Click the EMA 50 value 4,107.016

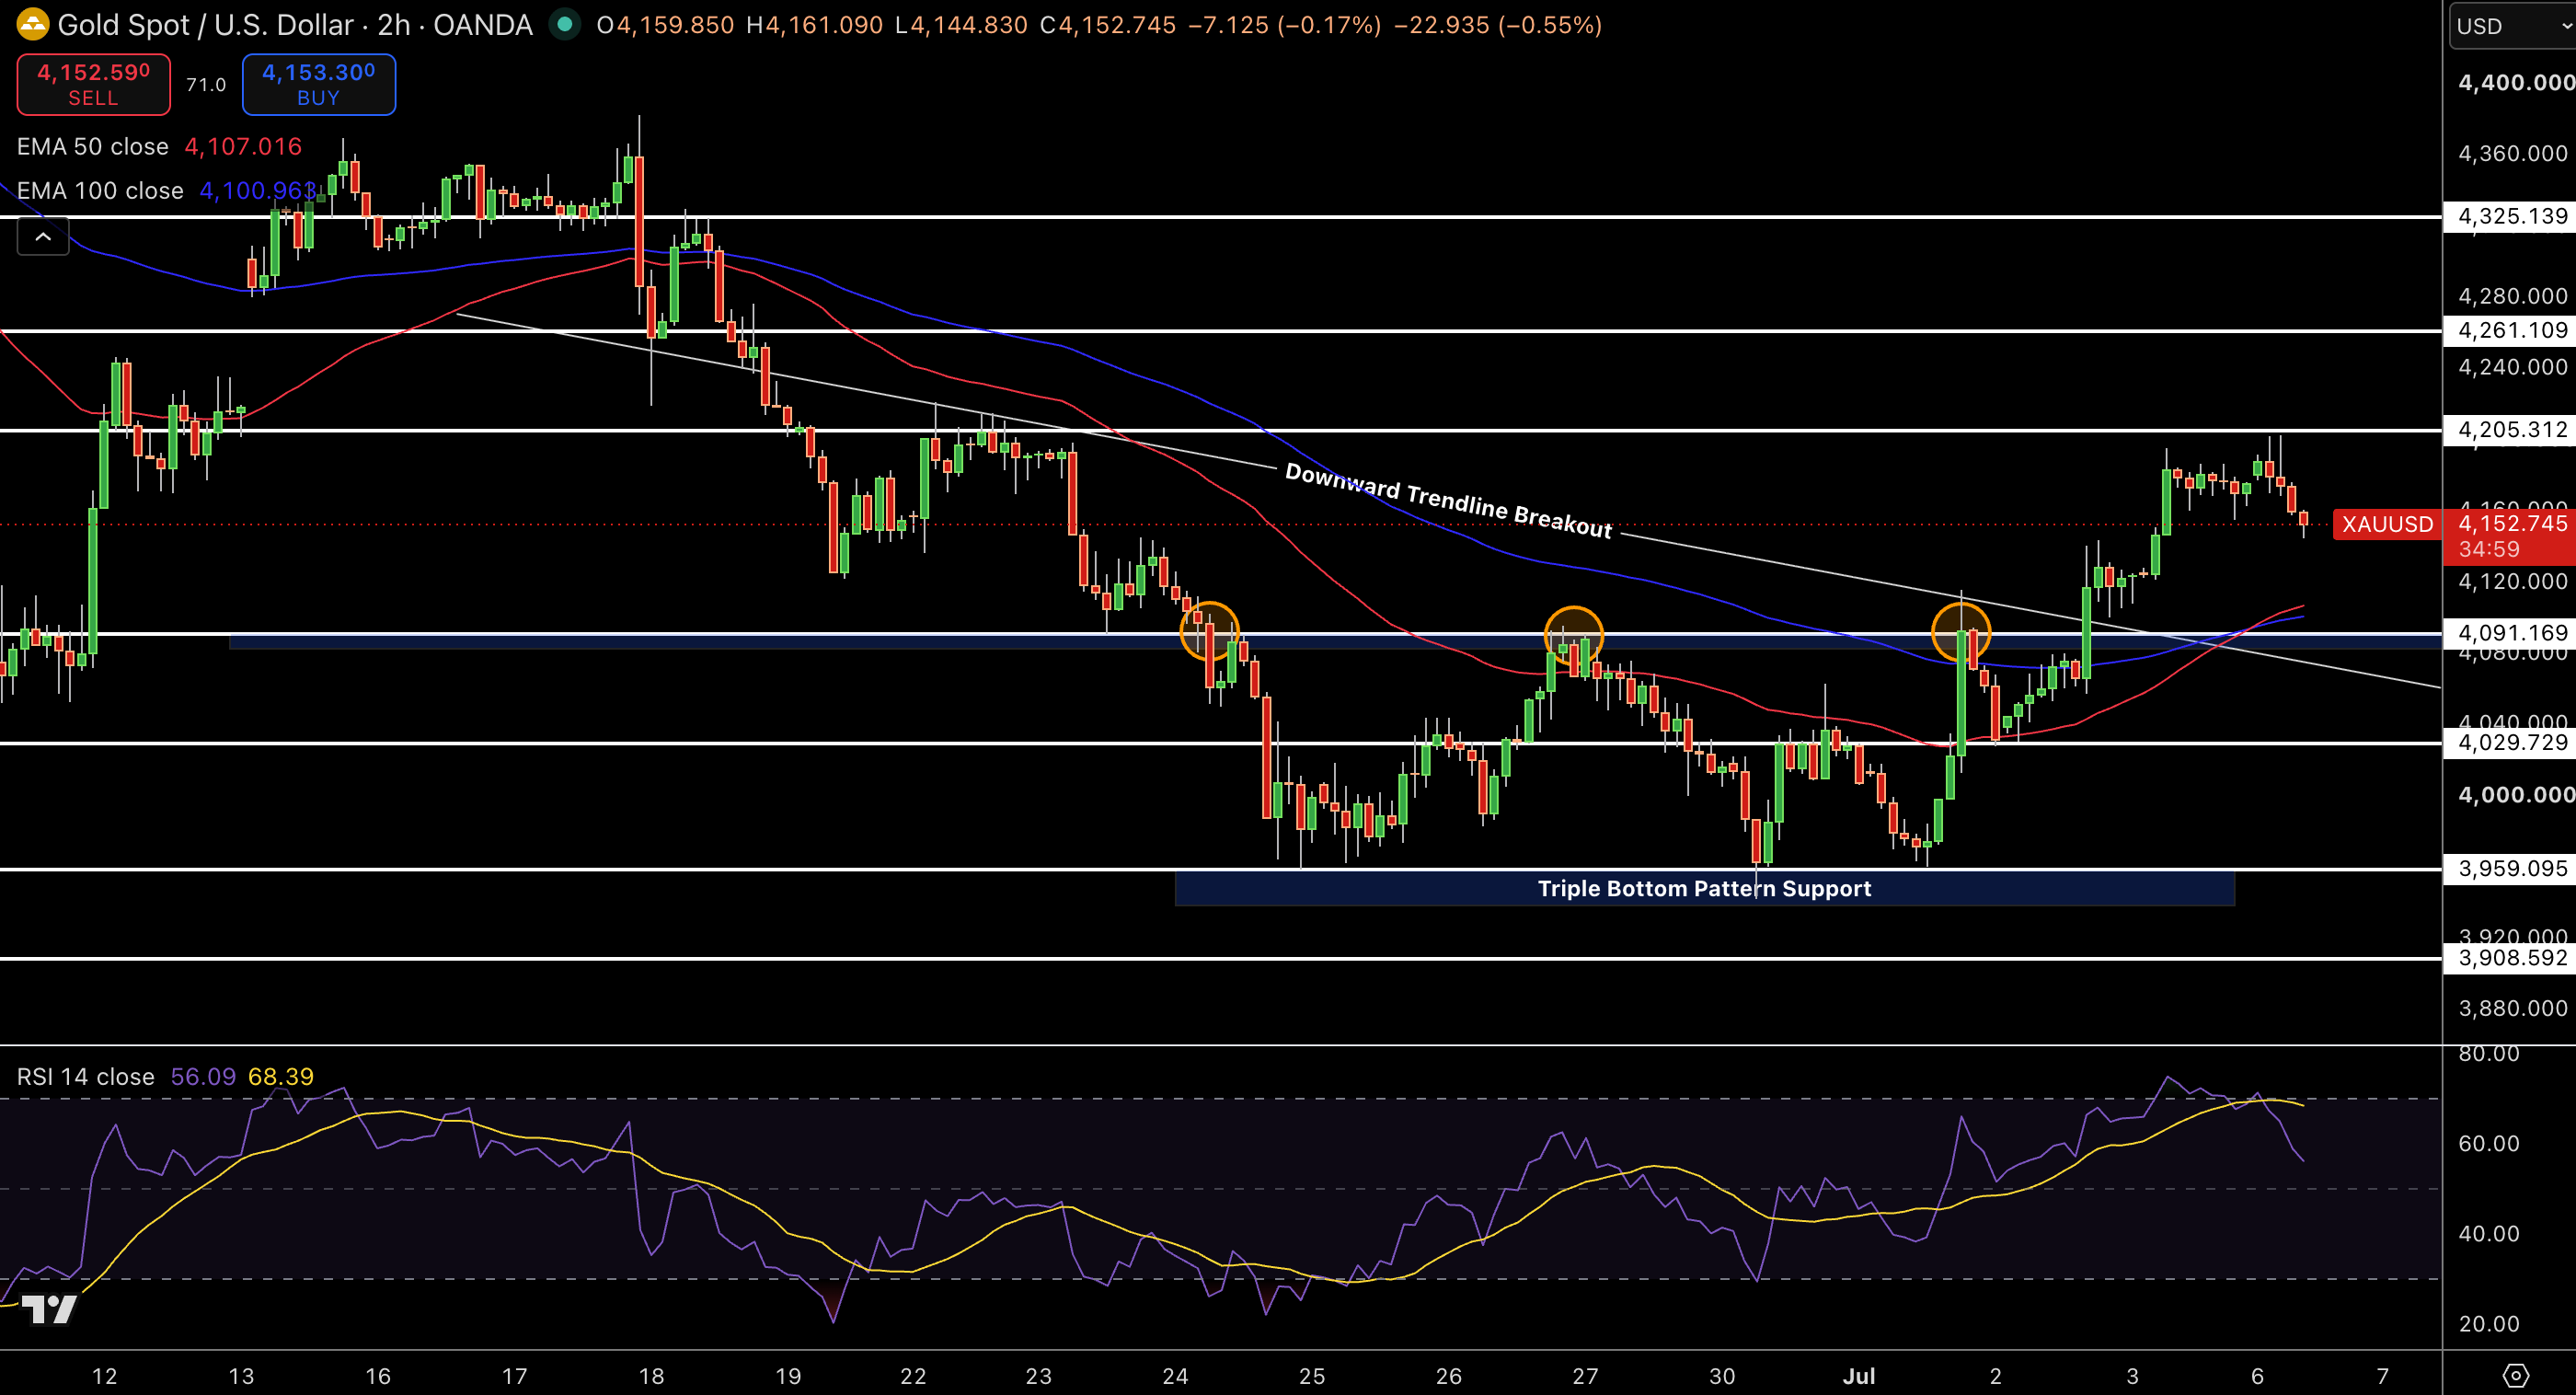[x=243, y=147]
